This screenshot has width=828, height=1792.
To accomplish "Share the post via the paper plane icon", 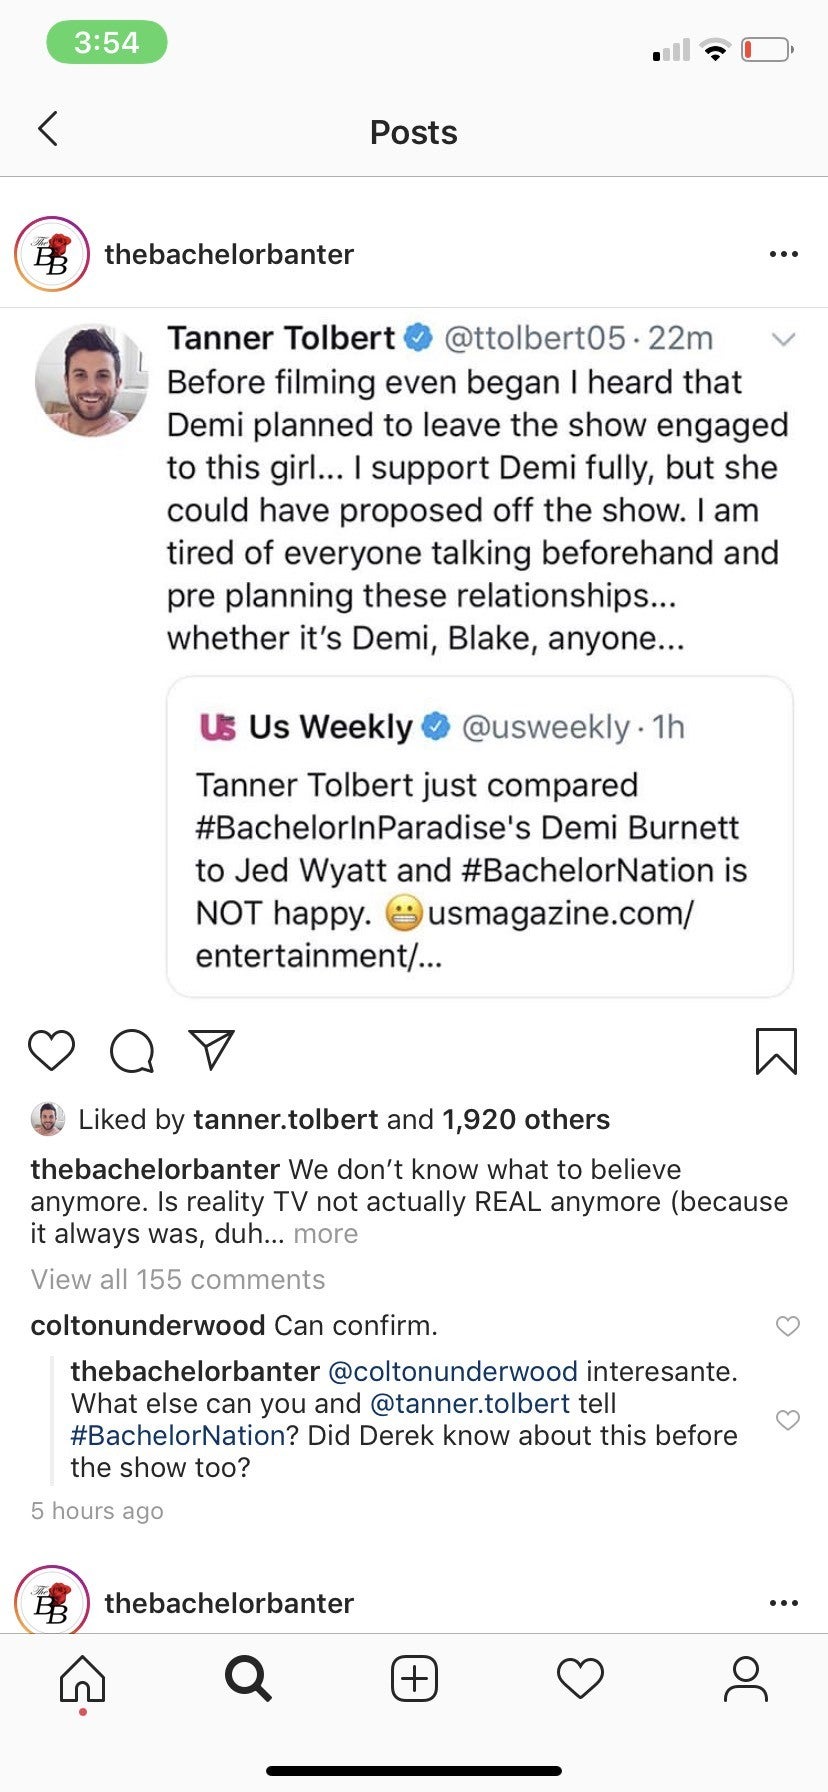I will coord(211,1050).
